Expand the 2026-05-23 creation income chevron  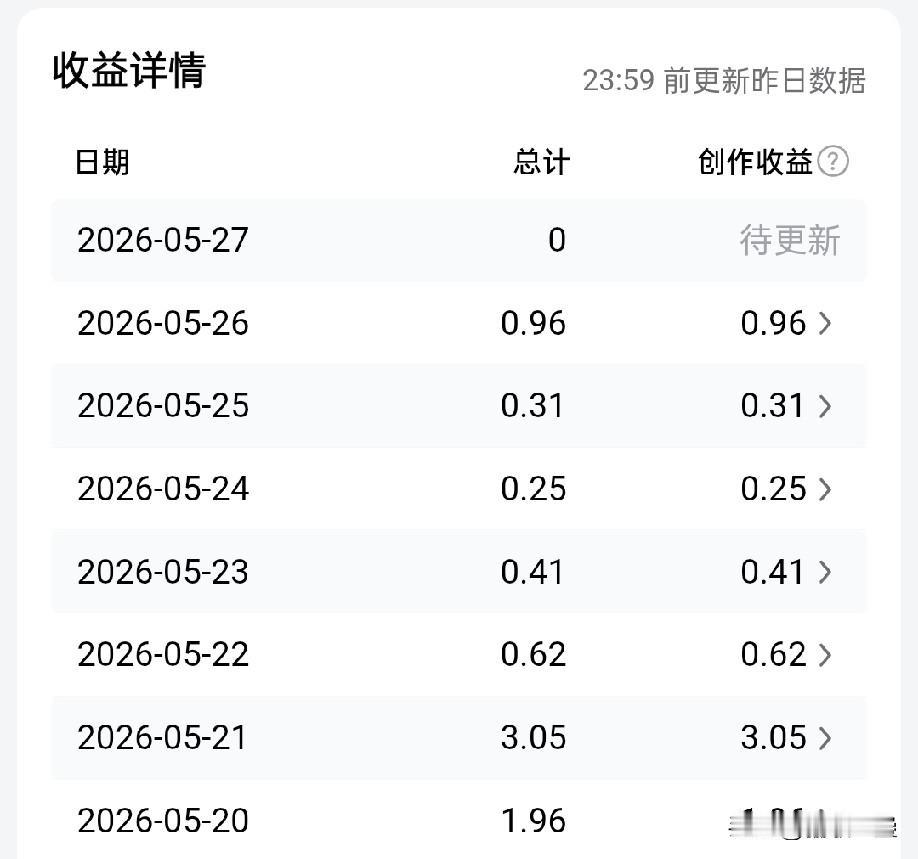[824, 572]
